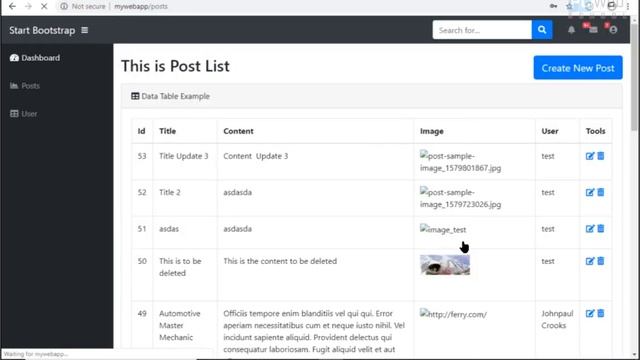Go back with browser back arrow
Screen dimensions: 640x360
12,7
